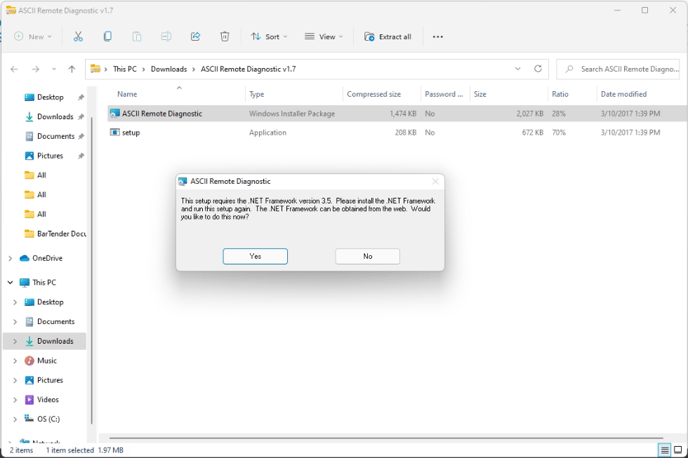
Task: Select OS (C:) drive in sidebar
Action: pyautogui.click(x=48, y=419)
